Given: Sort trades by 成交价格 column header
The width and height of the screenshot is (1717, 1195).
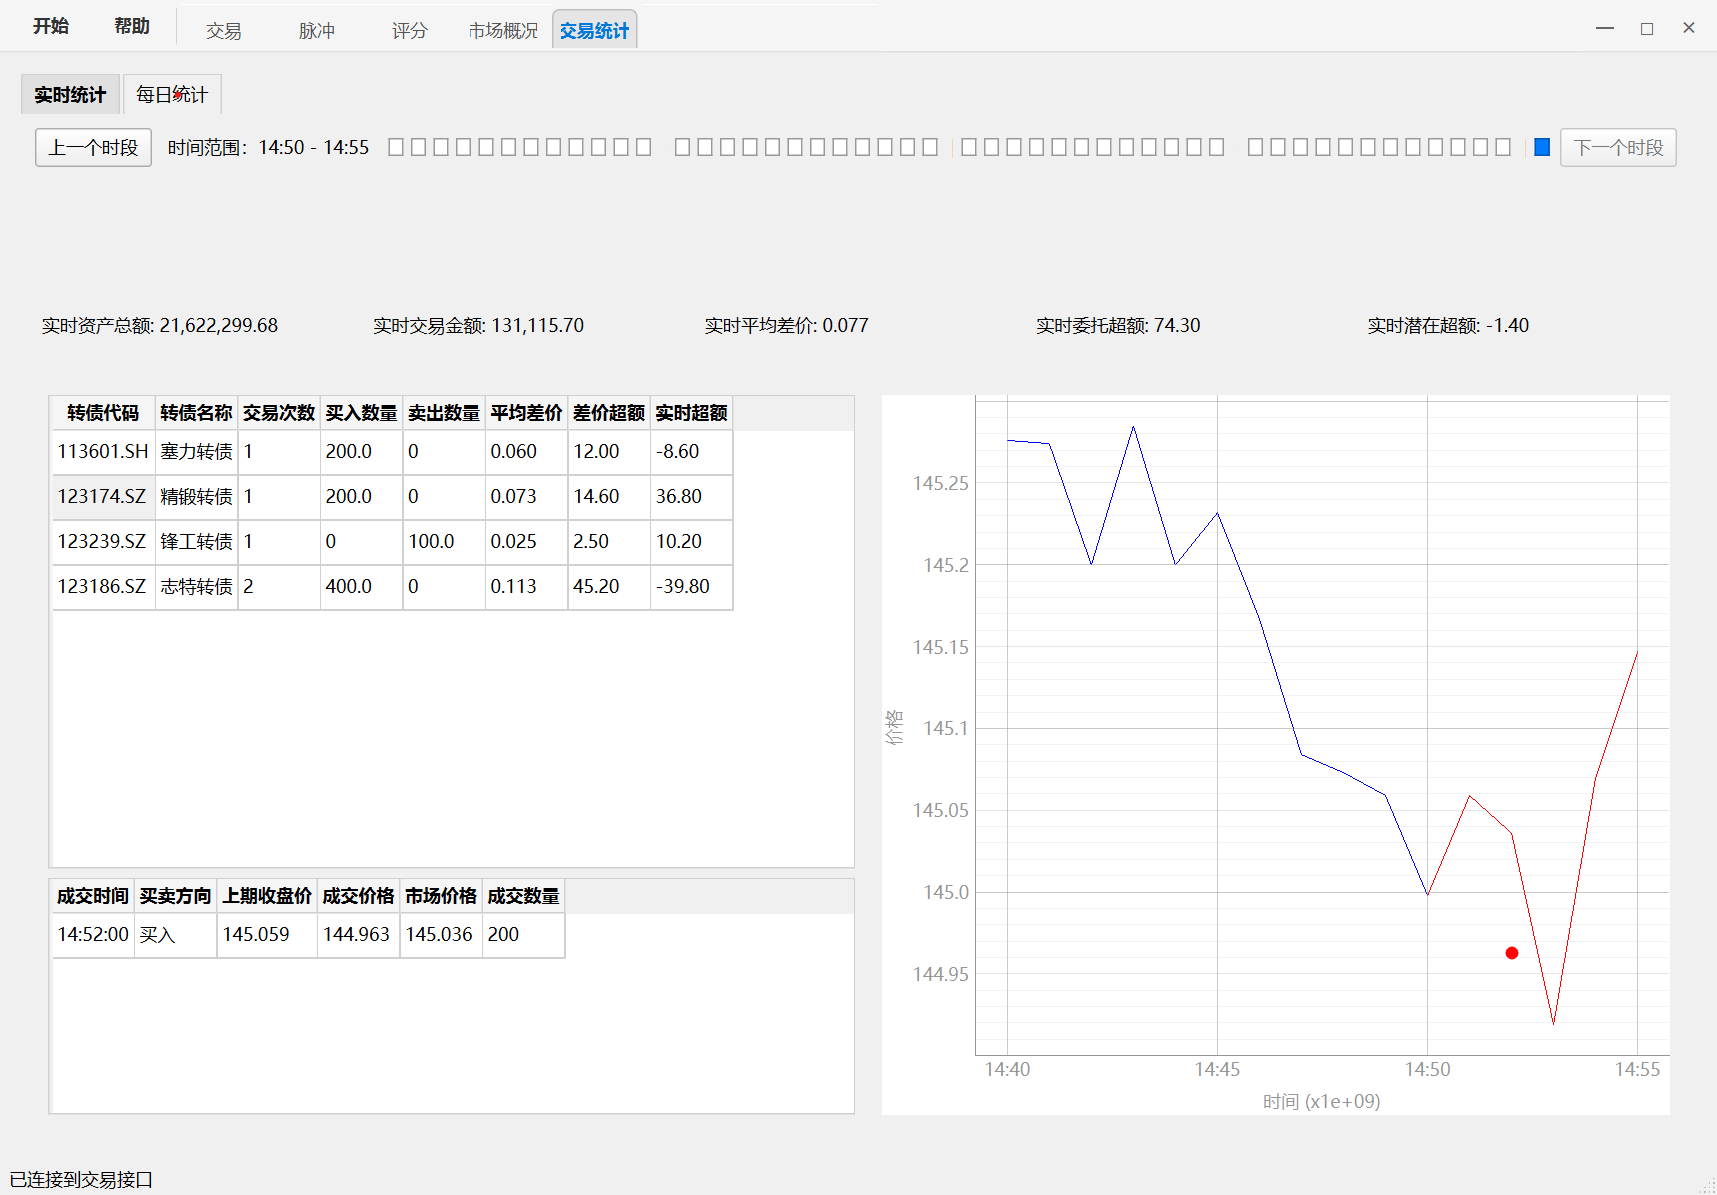Looking at the screenshot, I should 358,896.
